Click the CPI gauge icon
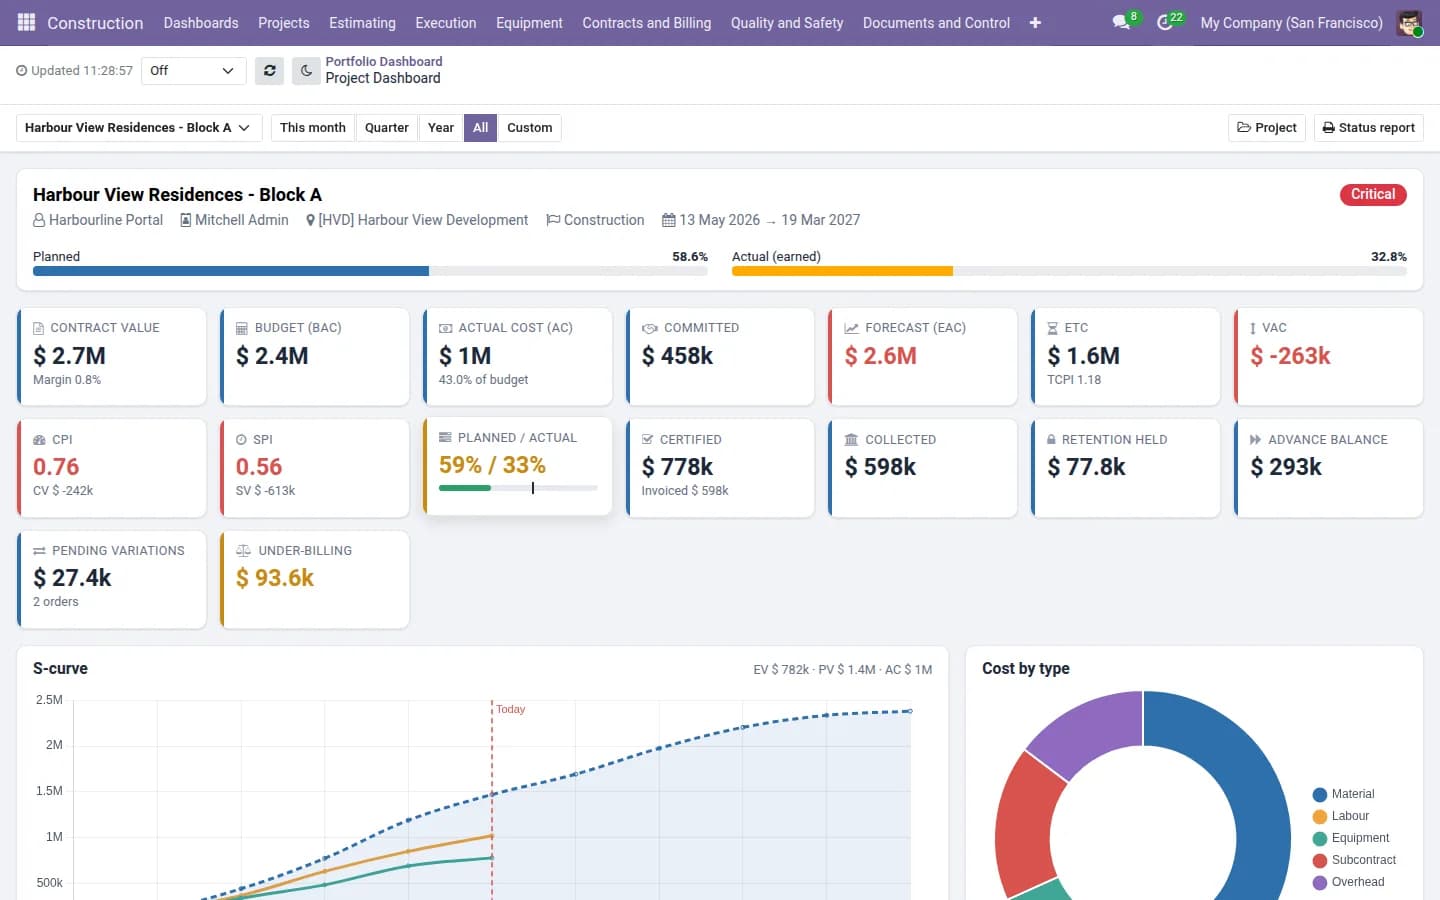The image size is (1440, 900). [x=39, y=440]
